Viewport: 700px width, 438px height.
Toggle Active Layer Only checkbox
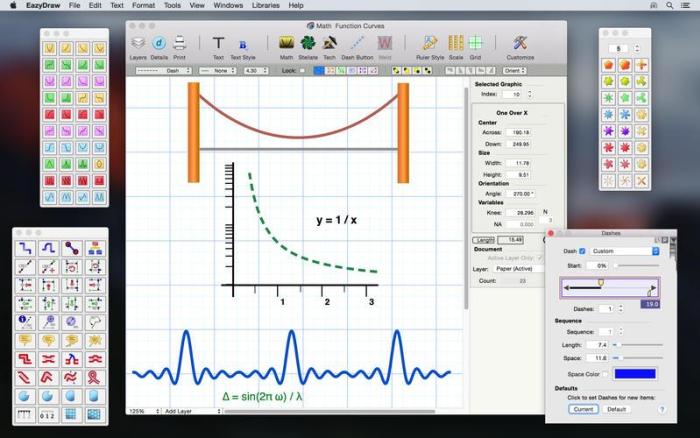click(540, 258)
